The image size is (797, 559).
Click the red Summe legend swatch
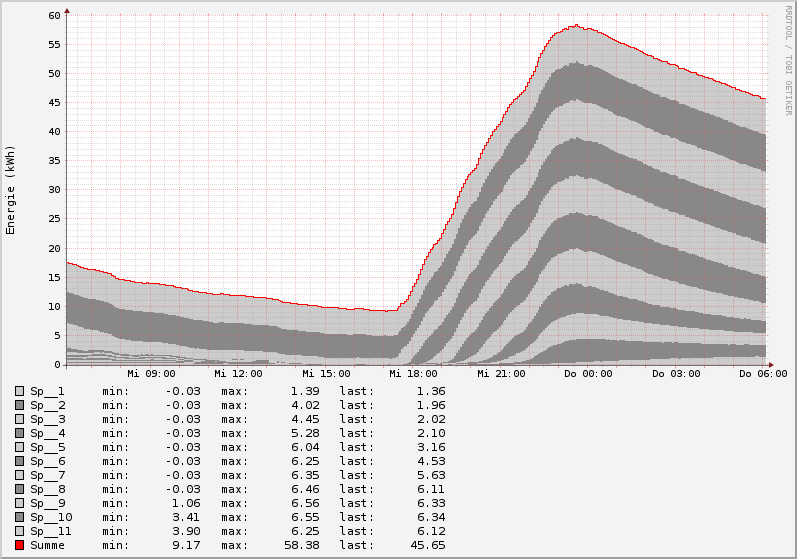coord(19,545)
